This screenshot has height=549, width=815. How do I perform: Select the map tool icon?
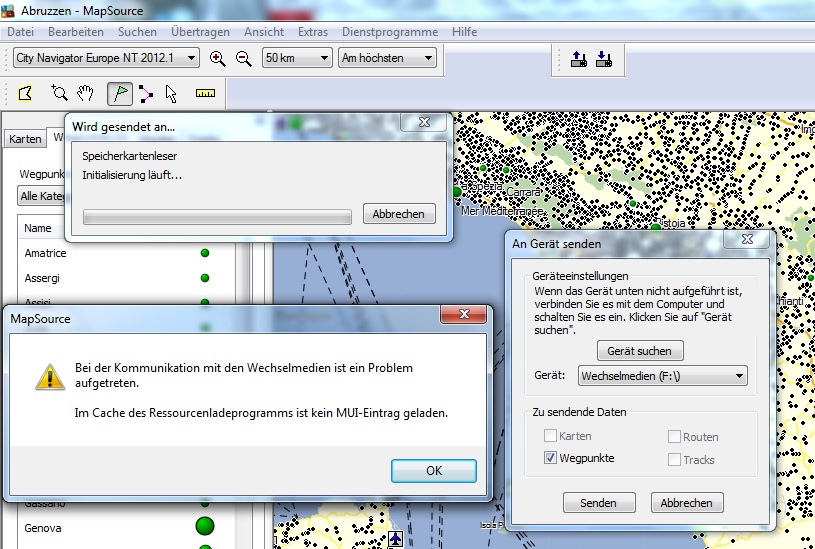pyautogui.click(x=25, y=94)
